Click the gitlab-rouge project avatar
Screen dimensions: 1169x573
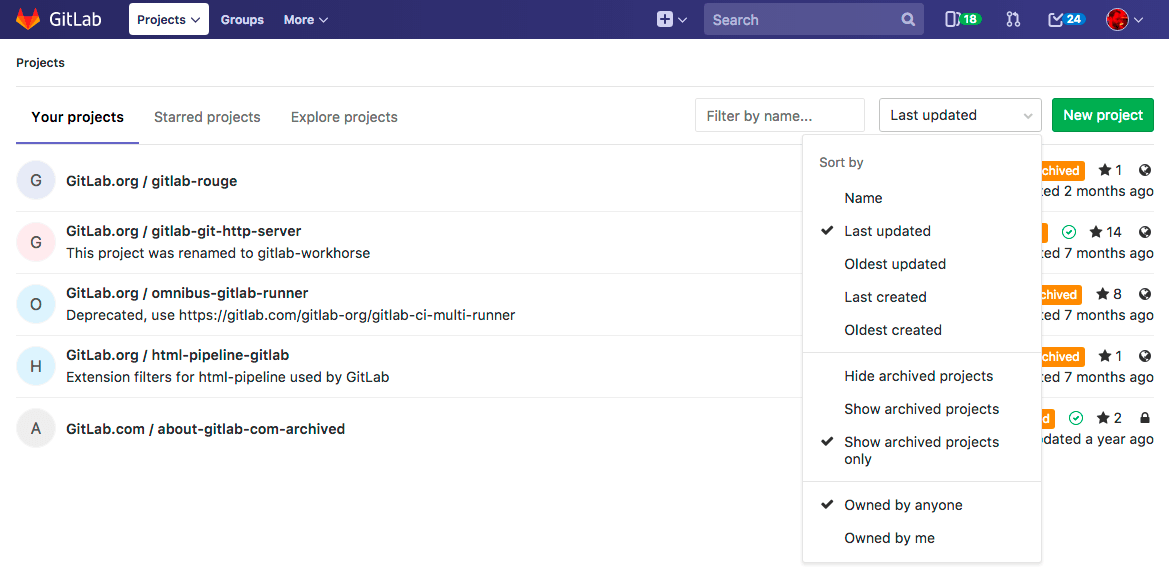36,181
